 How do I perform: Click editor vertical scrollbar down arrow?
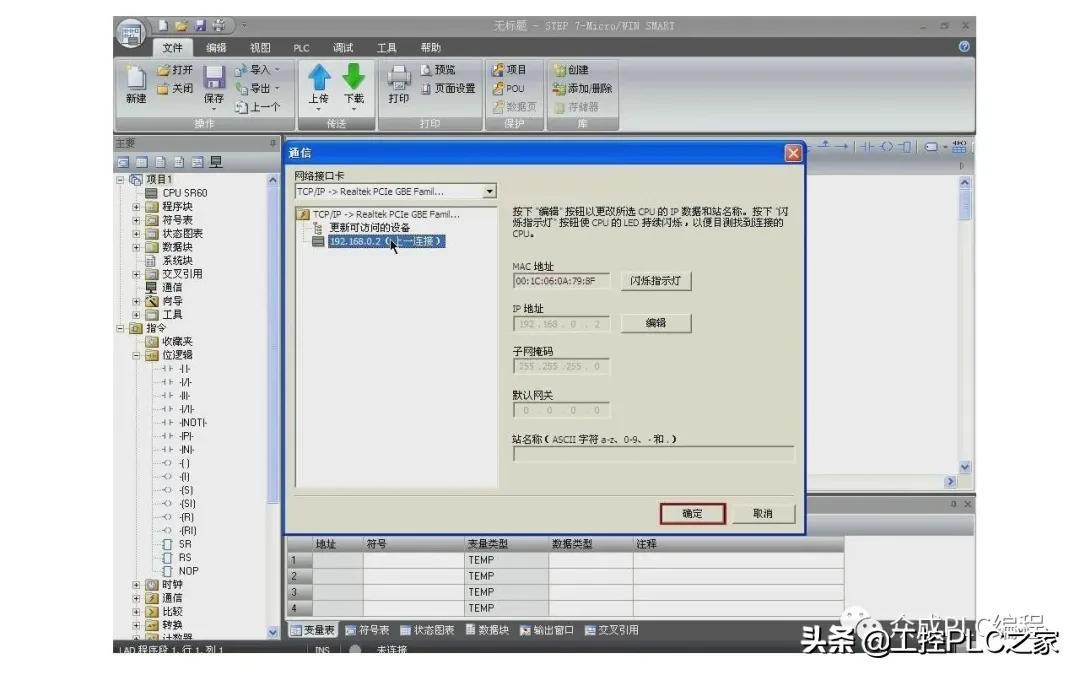point(965,467)
